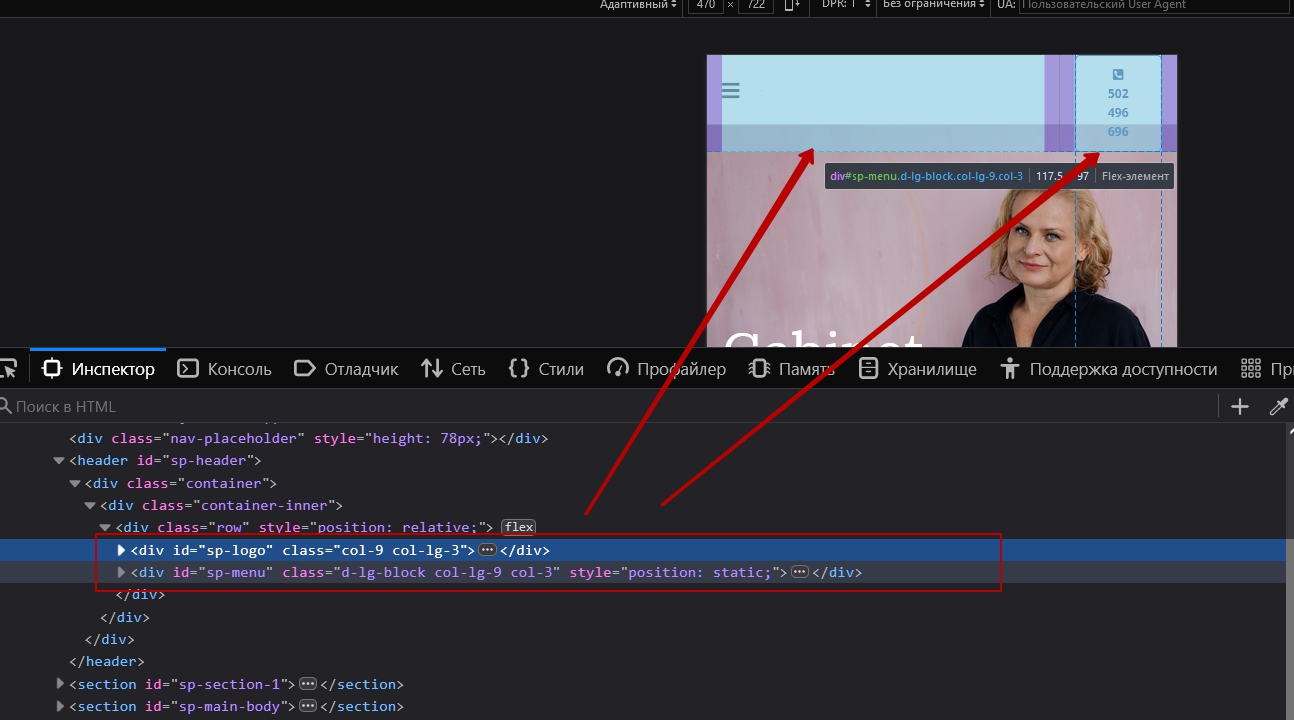Expand the sp-main-body section node
This screenshot has height=720, width=1294.
[59, 706]
